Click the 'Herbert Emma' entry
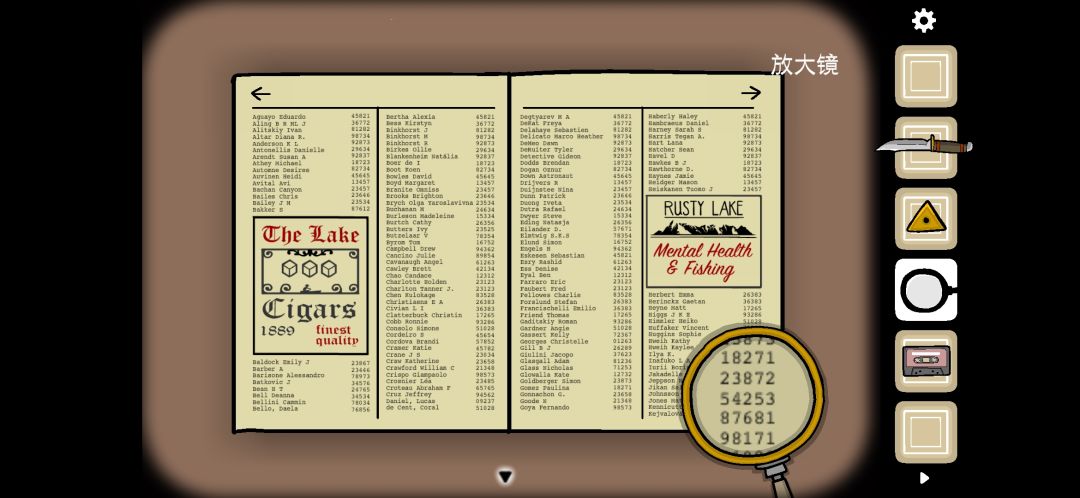1080x498 pixels. (671, 295)
